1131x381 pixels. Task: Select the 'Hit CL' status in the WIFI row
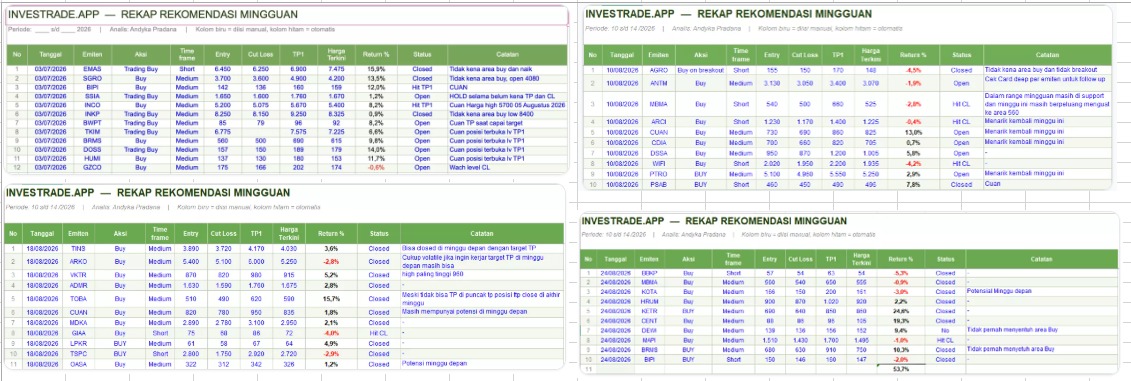click(x=961, y=164)
